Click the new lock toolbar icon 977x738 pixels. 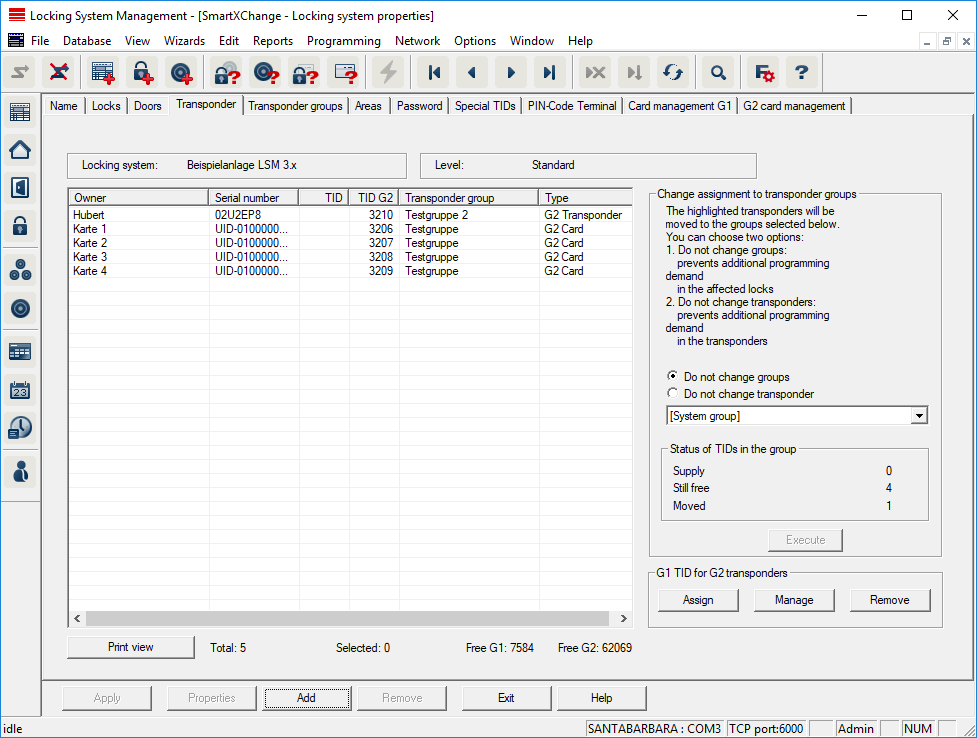click(143, 72)
